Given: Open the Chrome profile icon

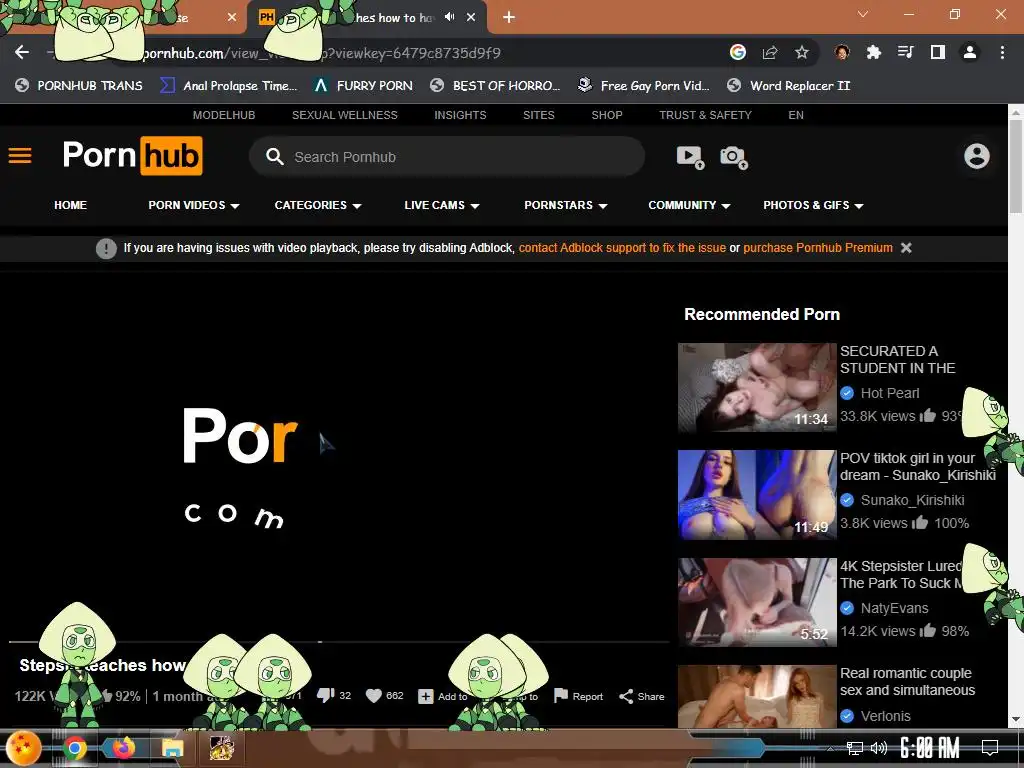Looking at the screenshot, I should click(x=970, y=52).
